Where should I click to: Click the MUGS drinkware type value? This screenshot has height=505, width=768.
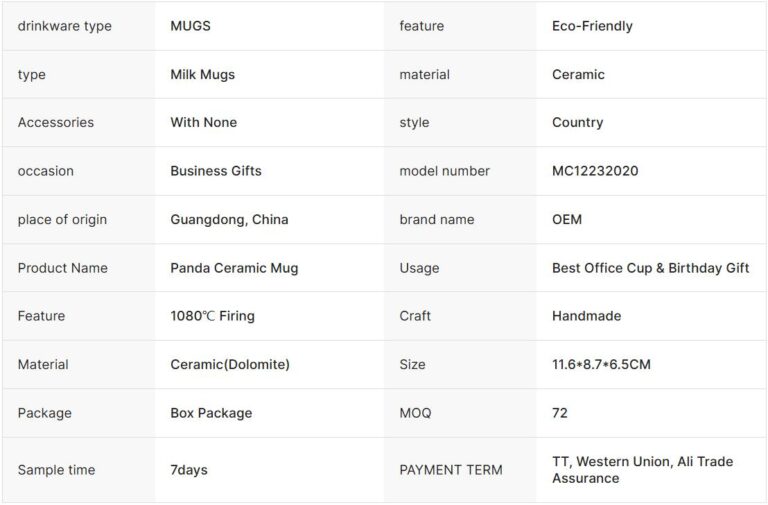[191, 26]
